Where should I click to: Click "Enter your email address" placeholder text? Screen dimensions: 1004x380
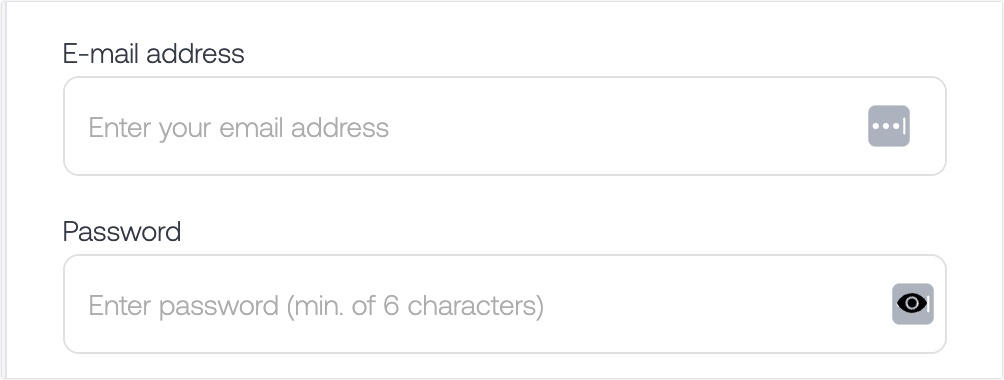pyautogui.click(x=238, y=128)
